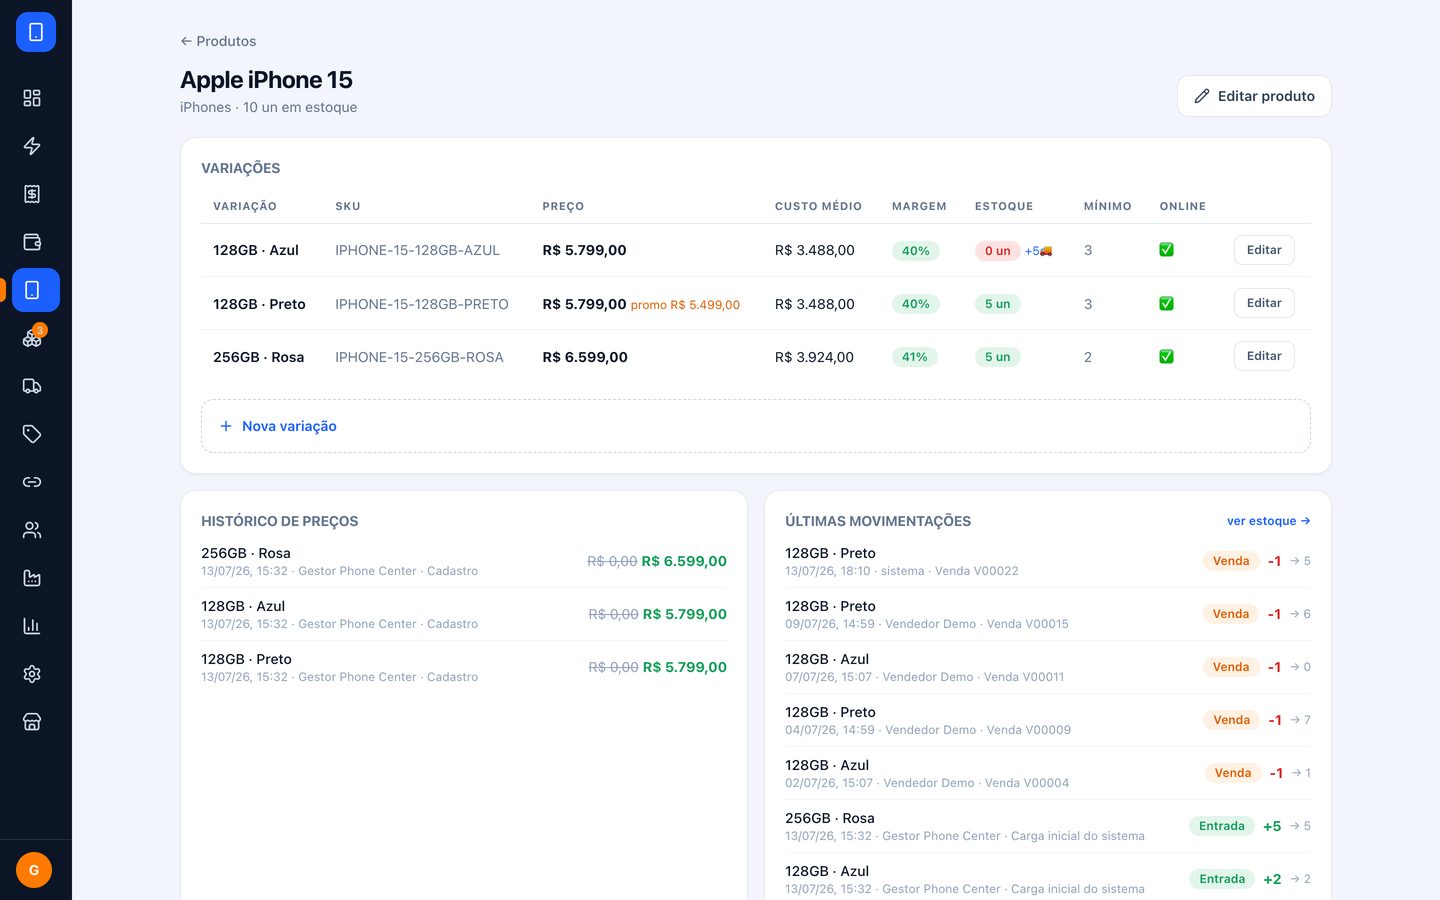Click the Preço column header
1440x900 pixels.
coord(563,206)
